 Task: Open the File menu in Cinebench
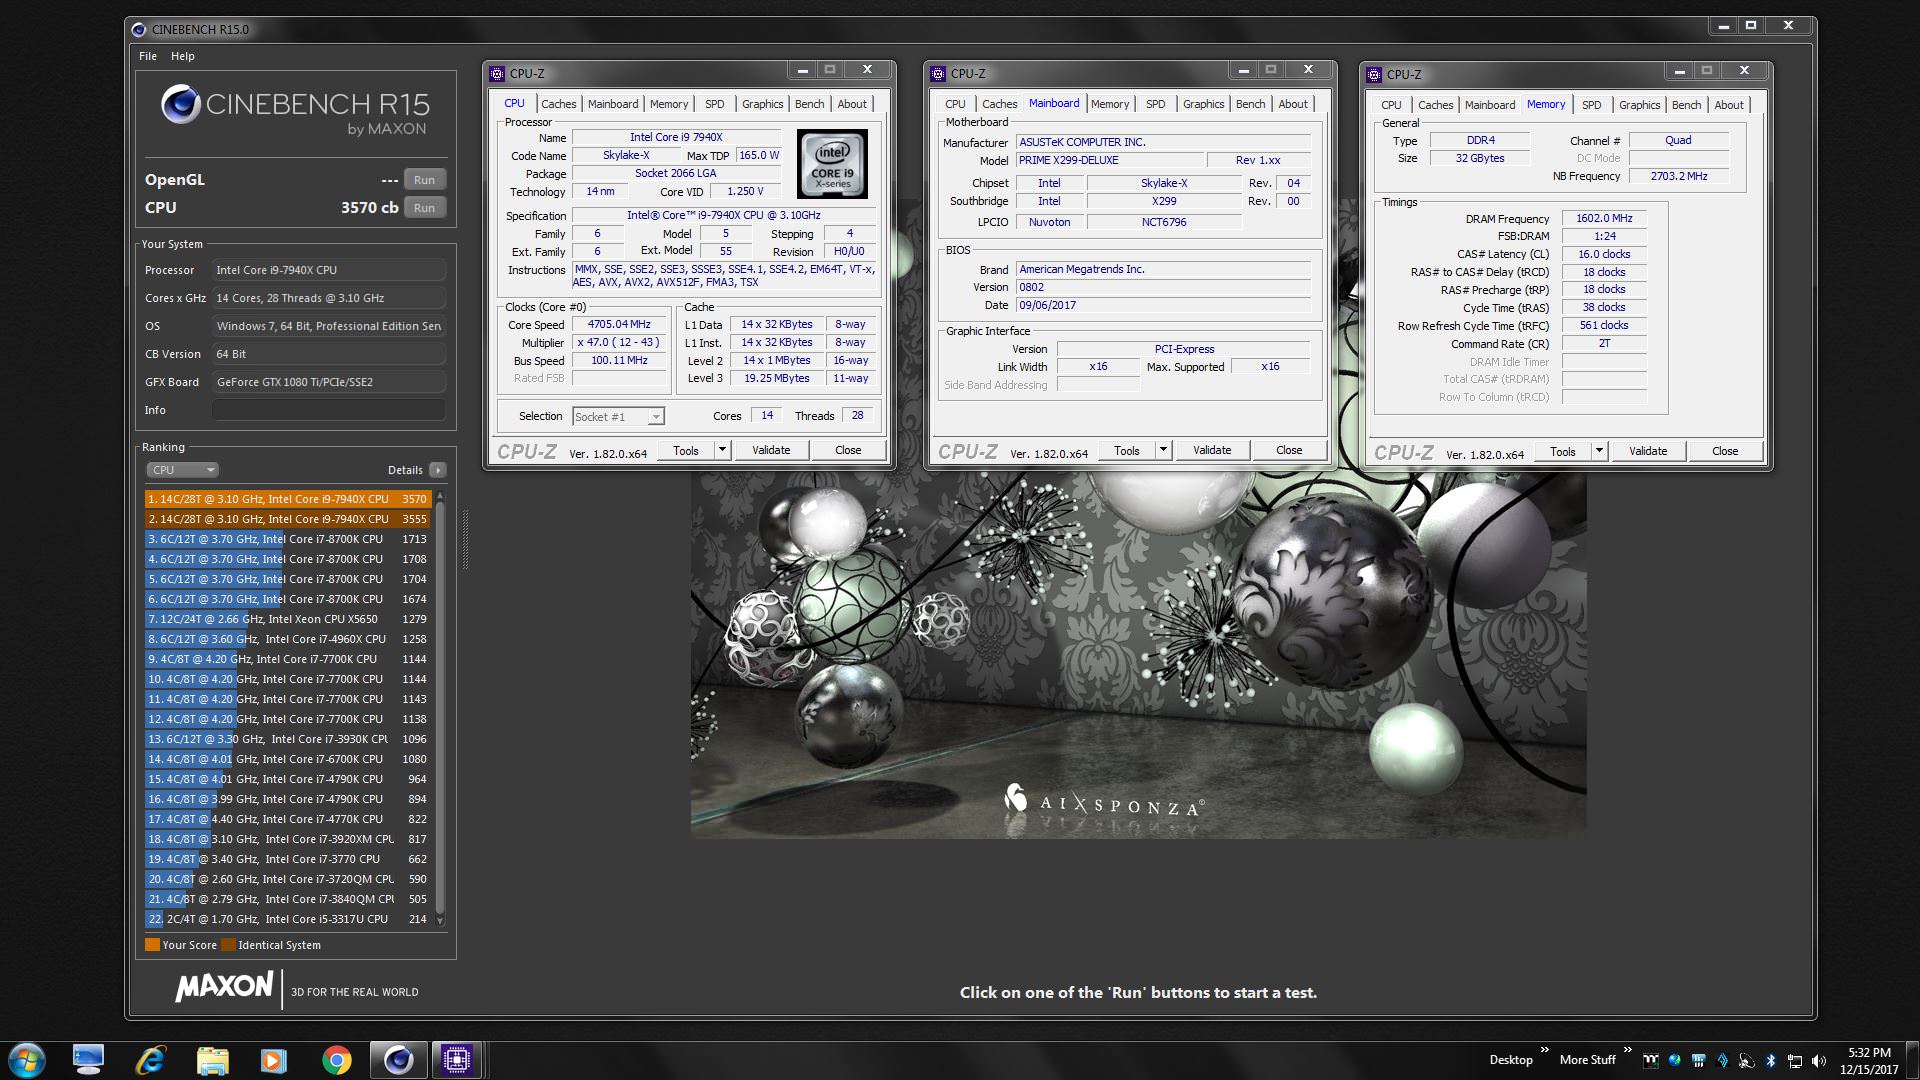pyautogui.click(x=148, y=56)
